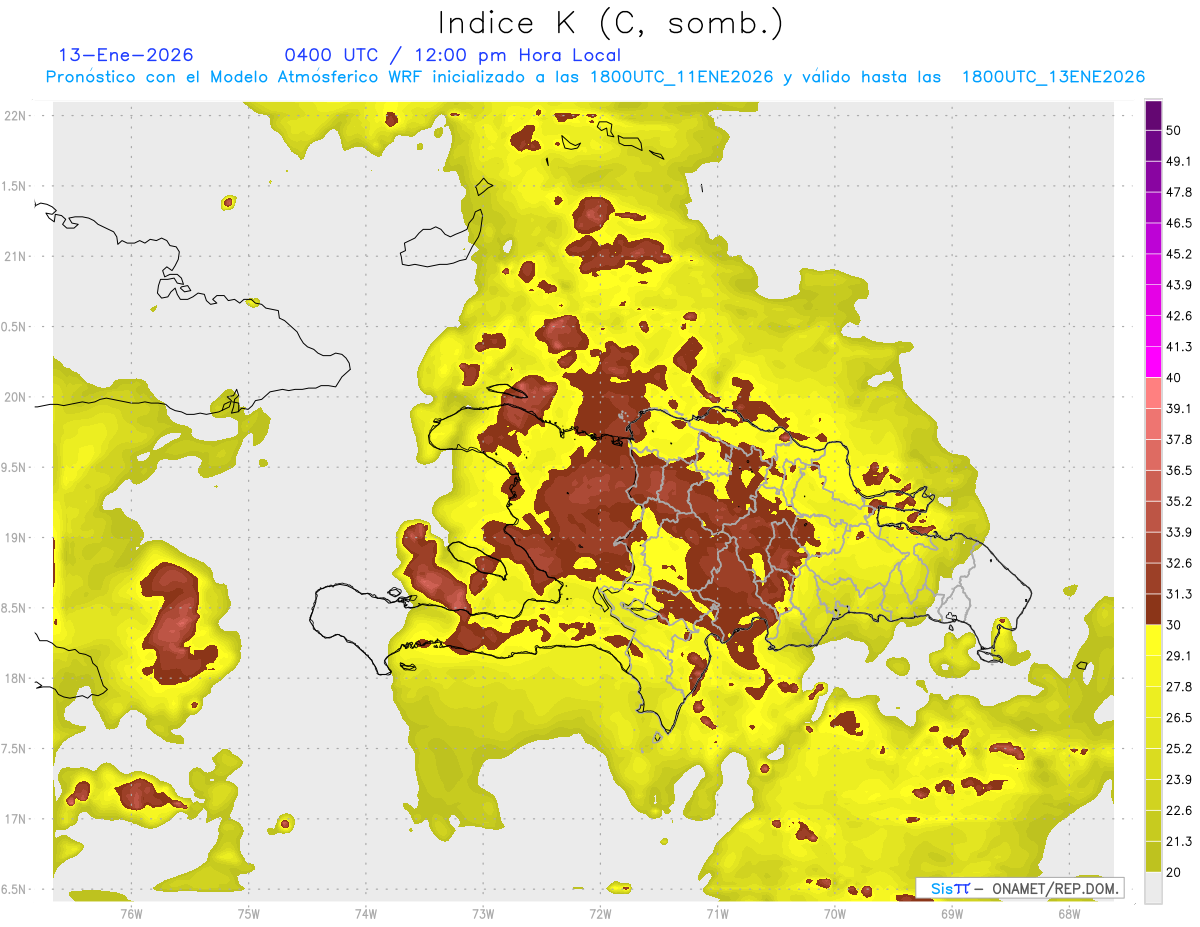Click "Pronóstico con el Modelo Atmosférico WRF" text
Screen dimensions: 1200x927
click(x=234, y=77)
